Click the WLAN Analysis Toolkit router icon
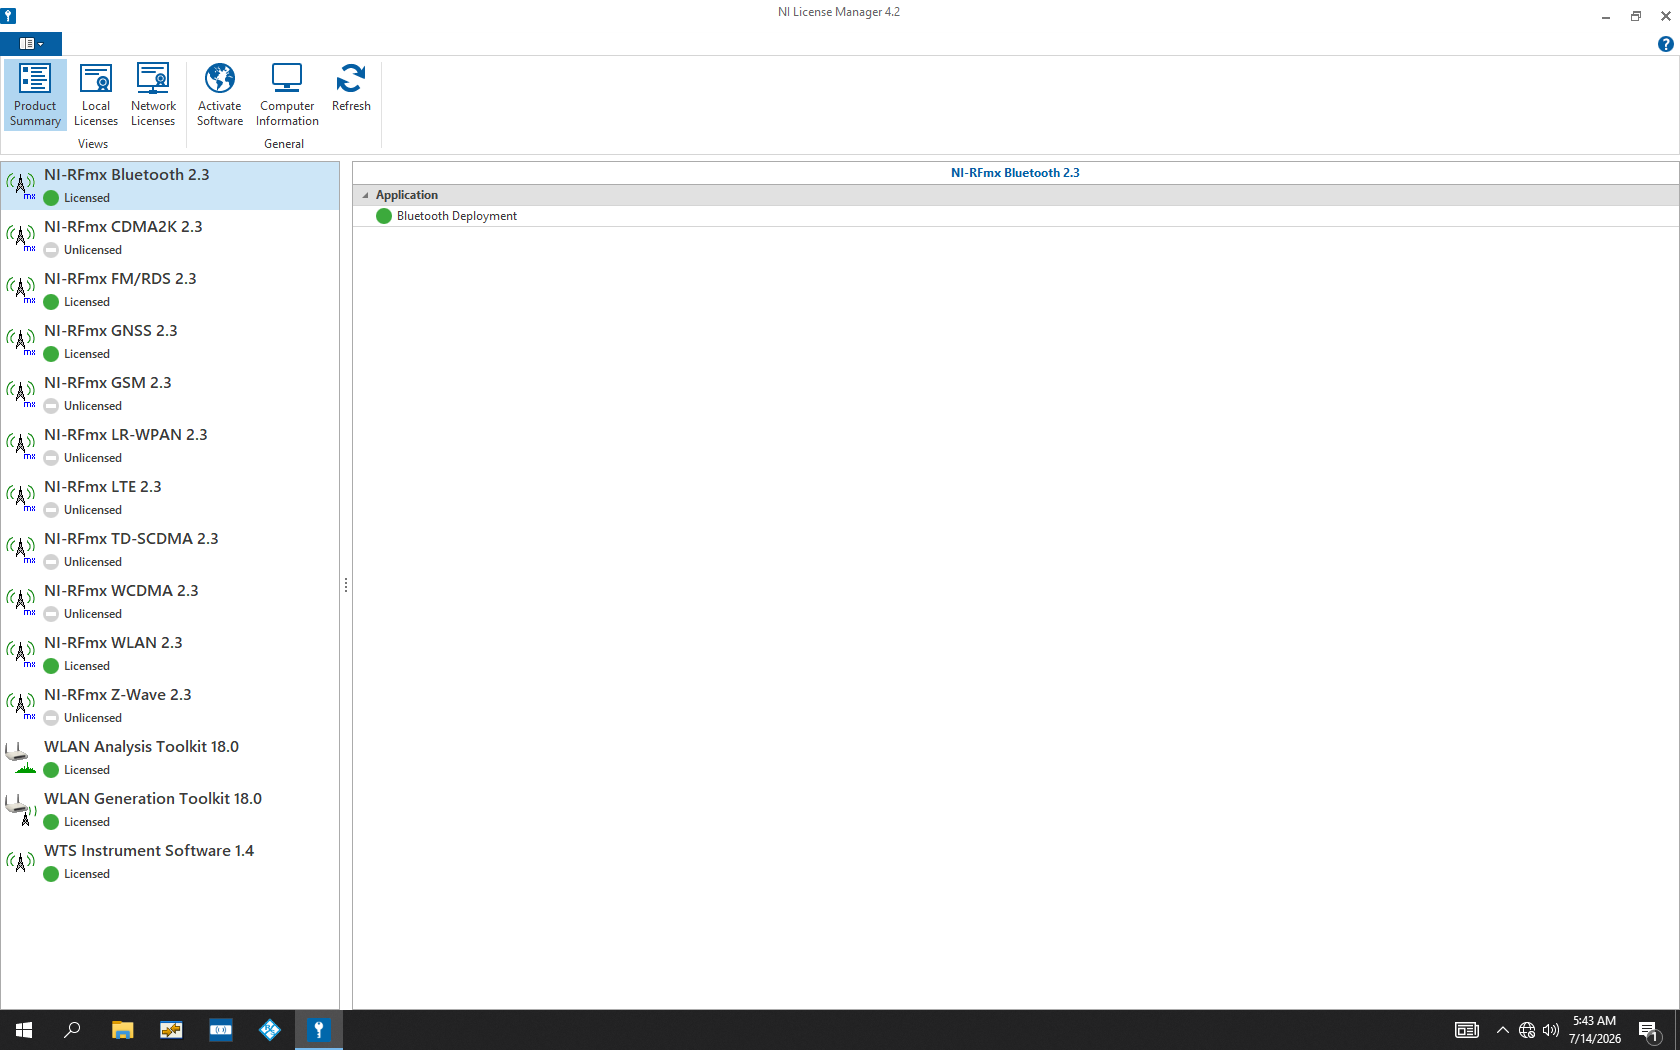1680x1050 pixels. (x=21, y=757)
